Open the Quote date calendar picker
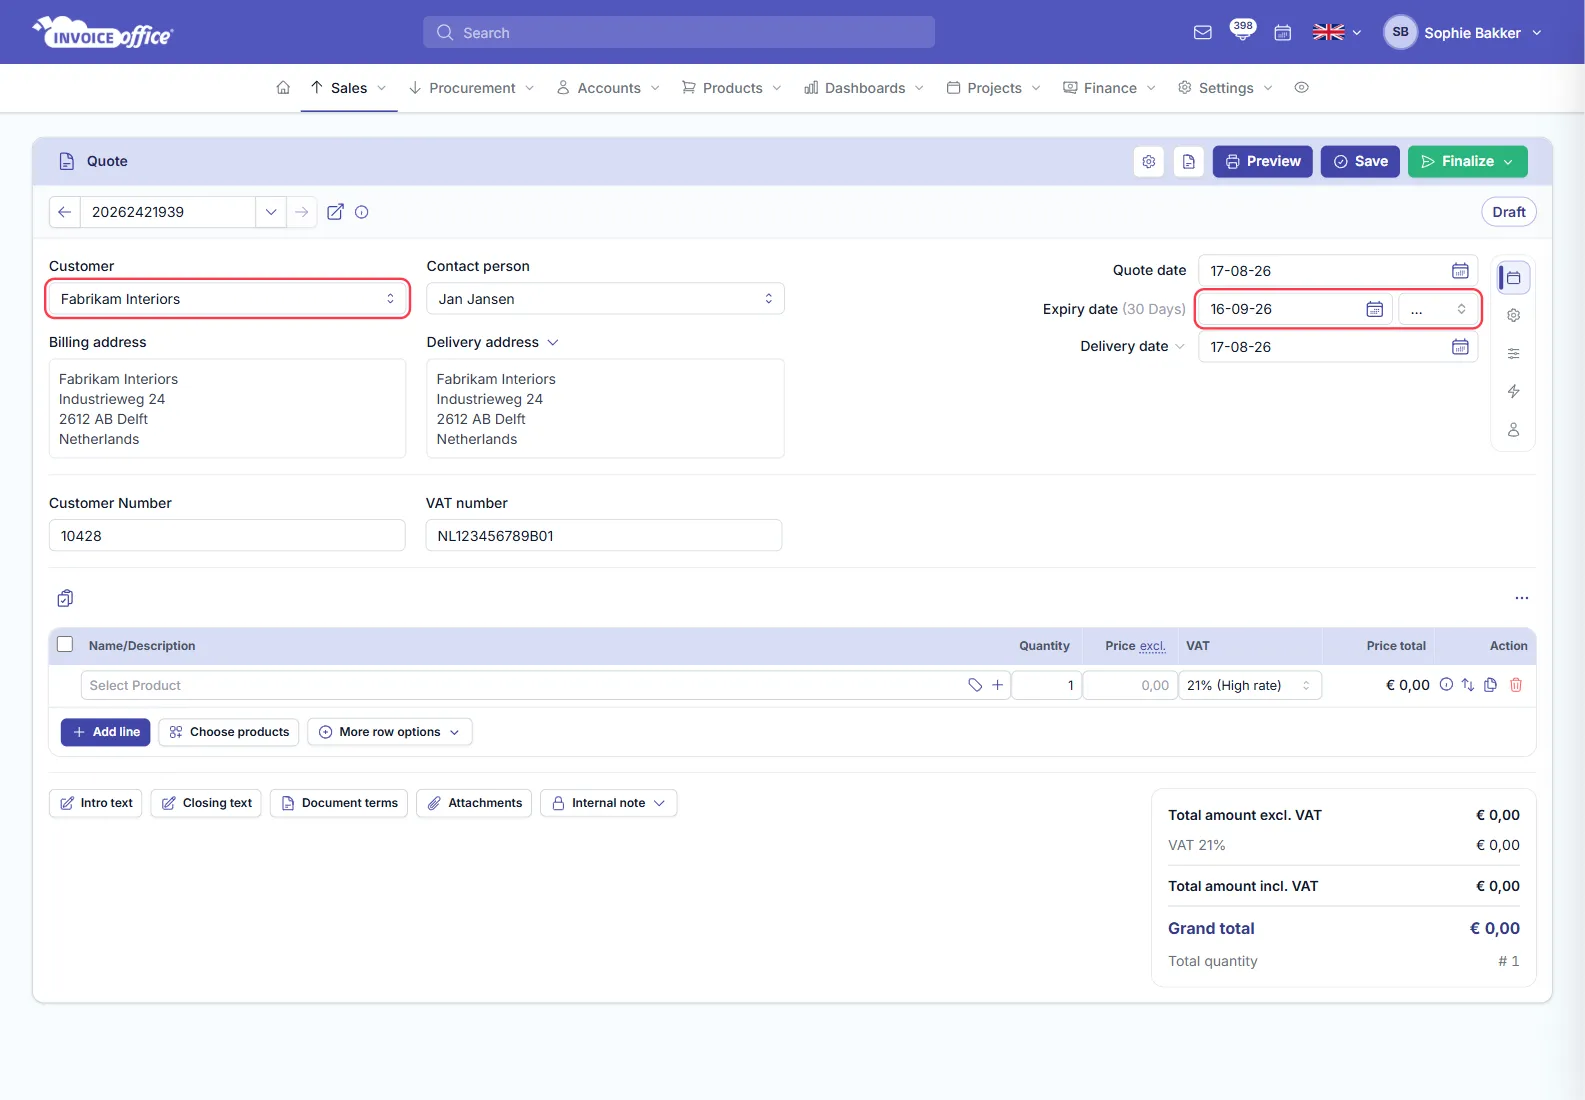1585x1100 pixels. (x=1460, y=271)
